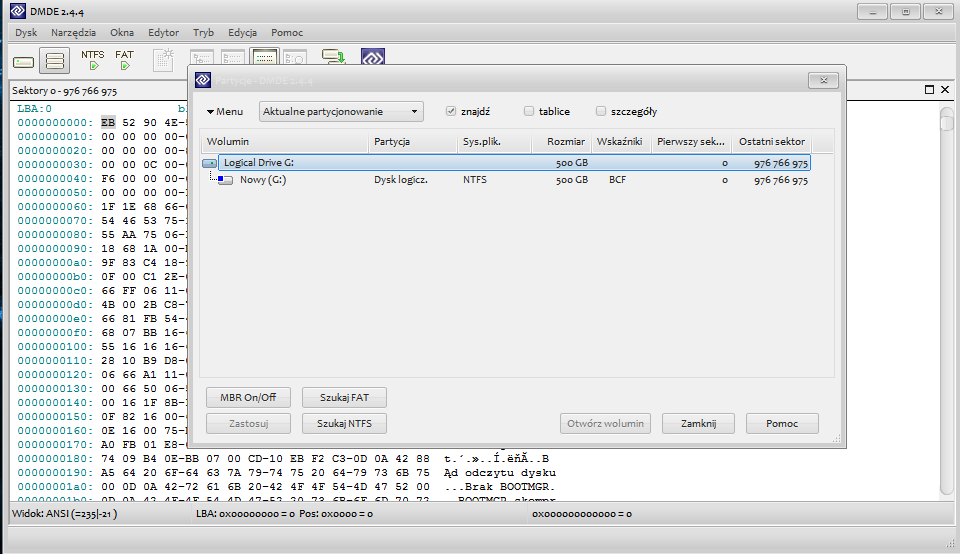
Task: Click the DMDE icon in main title bar
Action: pyautogui.click(x=18, y=11)
